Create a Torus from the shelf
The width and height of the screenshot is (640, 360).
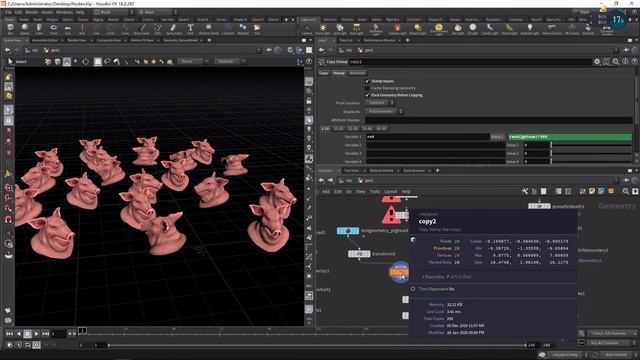tap(53, 29)
